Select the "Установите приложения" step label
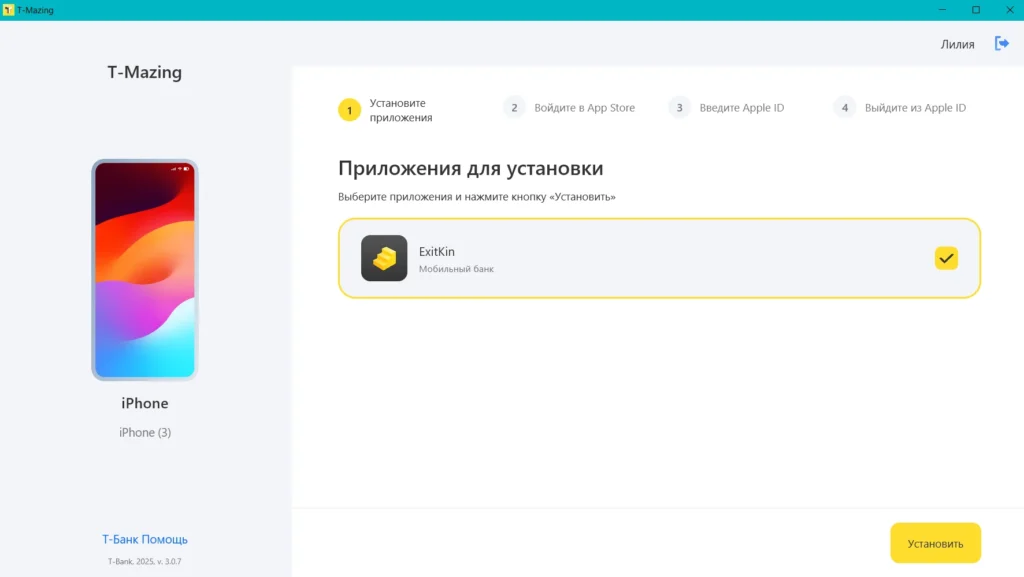Image resolution: width=1024 pixels, height=577 pixels. point(400,110)
